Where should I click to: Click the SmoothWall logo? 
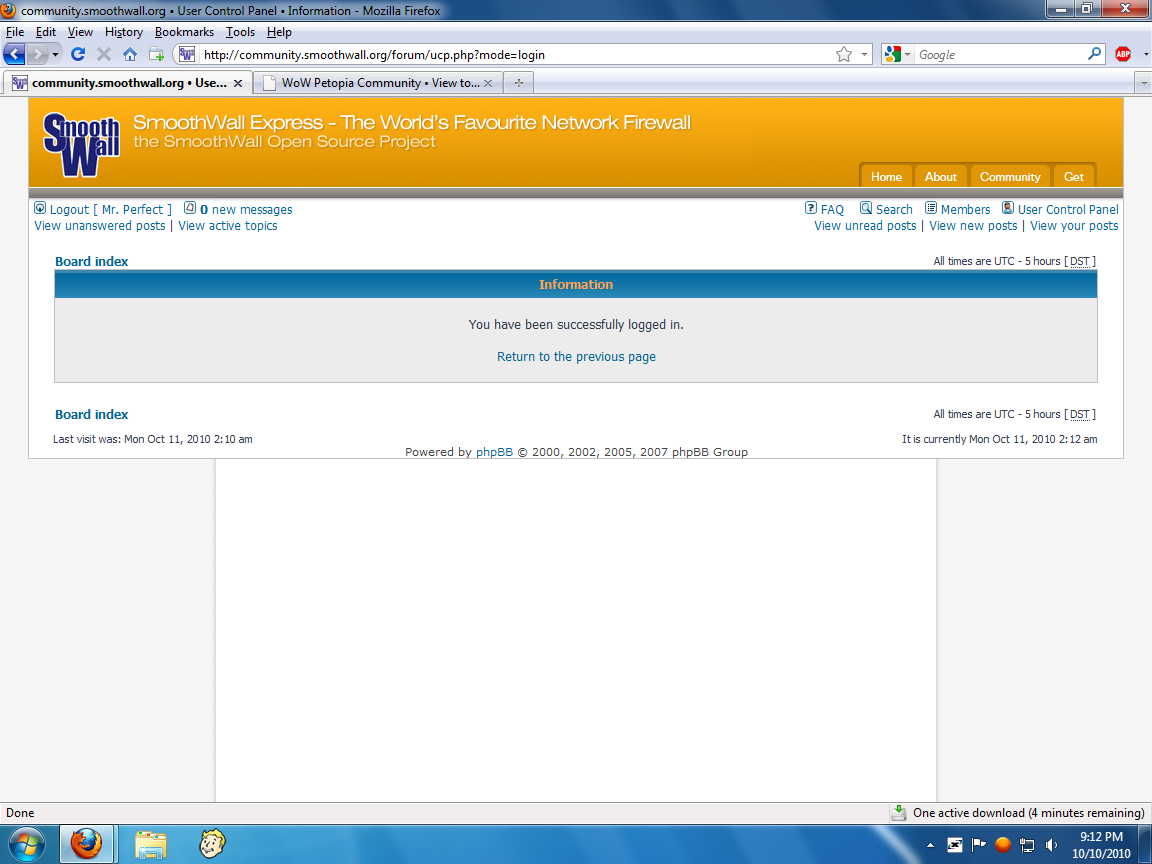tap(81, 144)
